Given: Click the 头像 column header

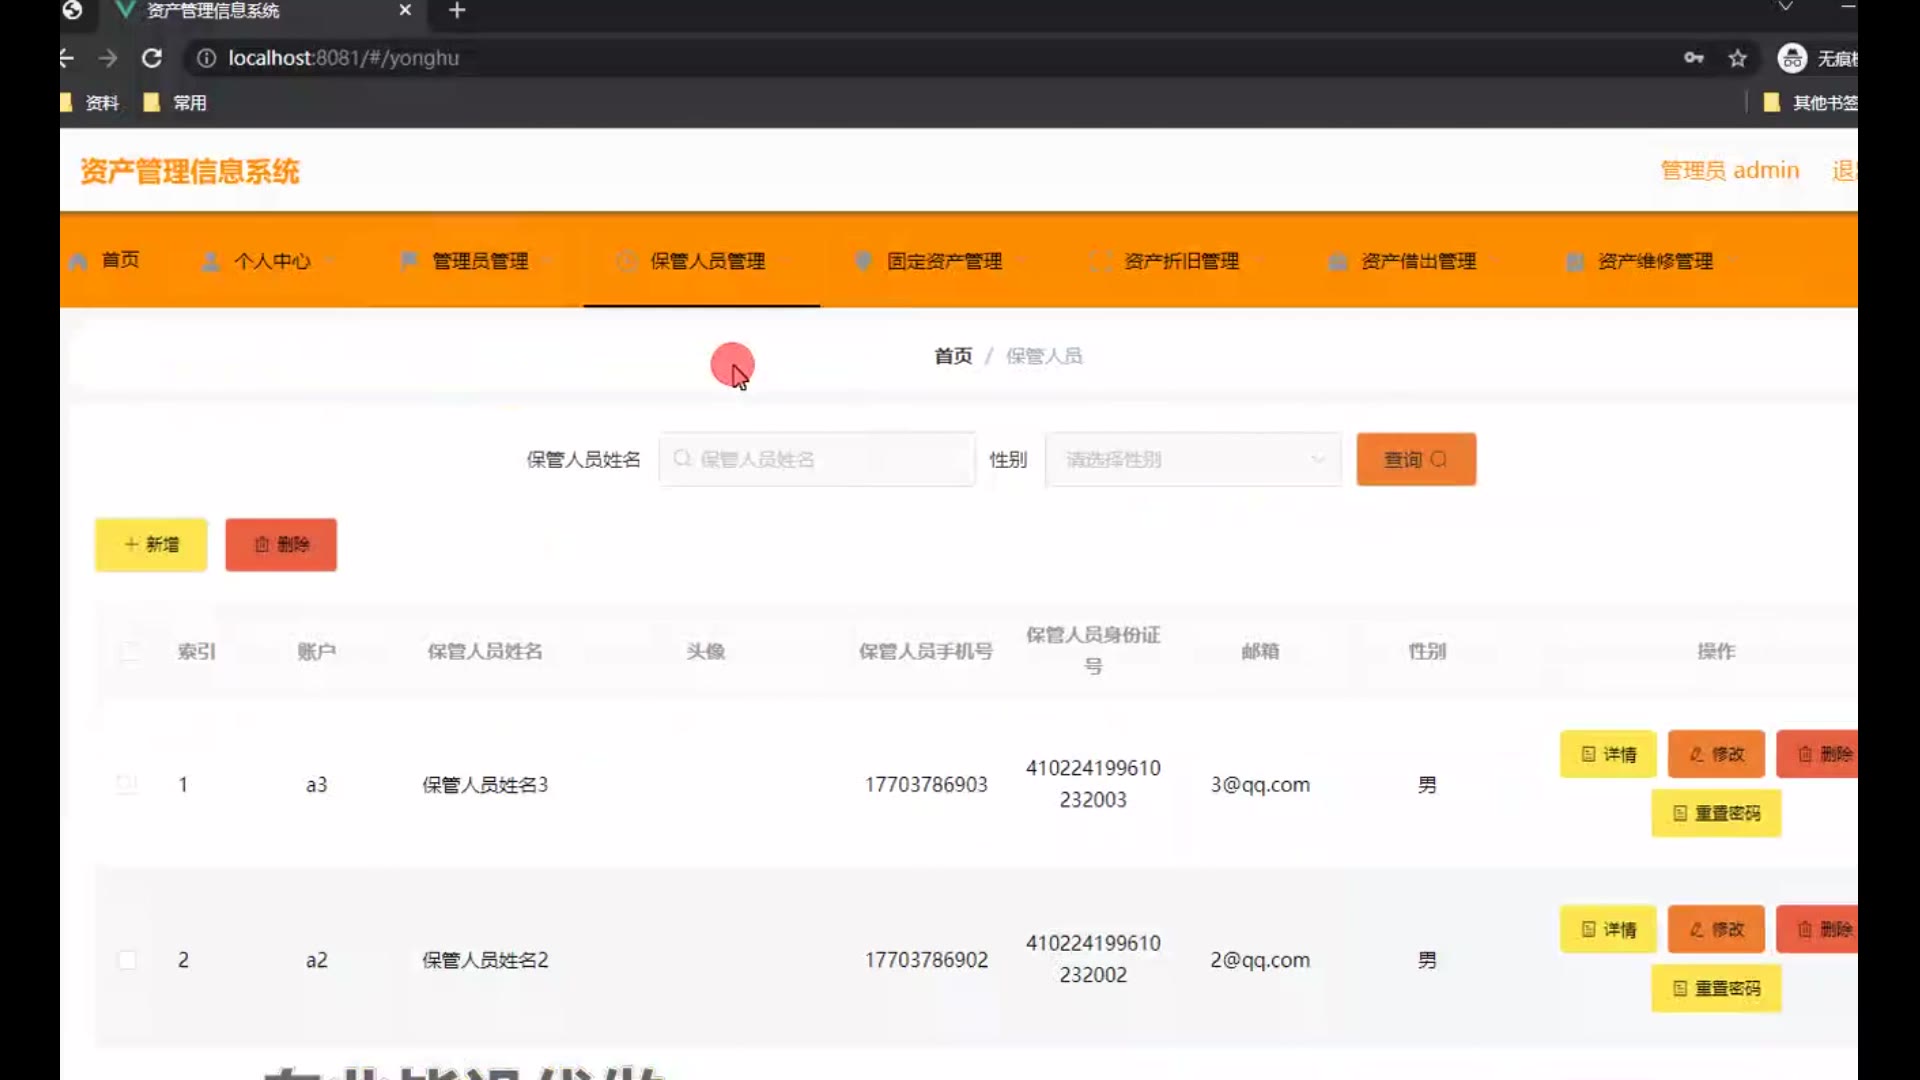Looking at the screenshot, I should click(x=705, y=651).
